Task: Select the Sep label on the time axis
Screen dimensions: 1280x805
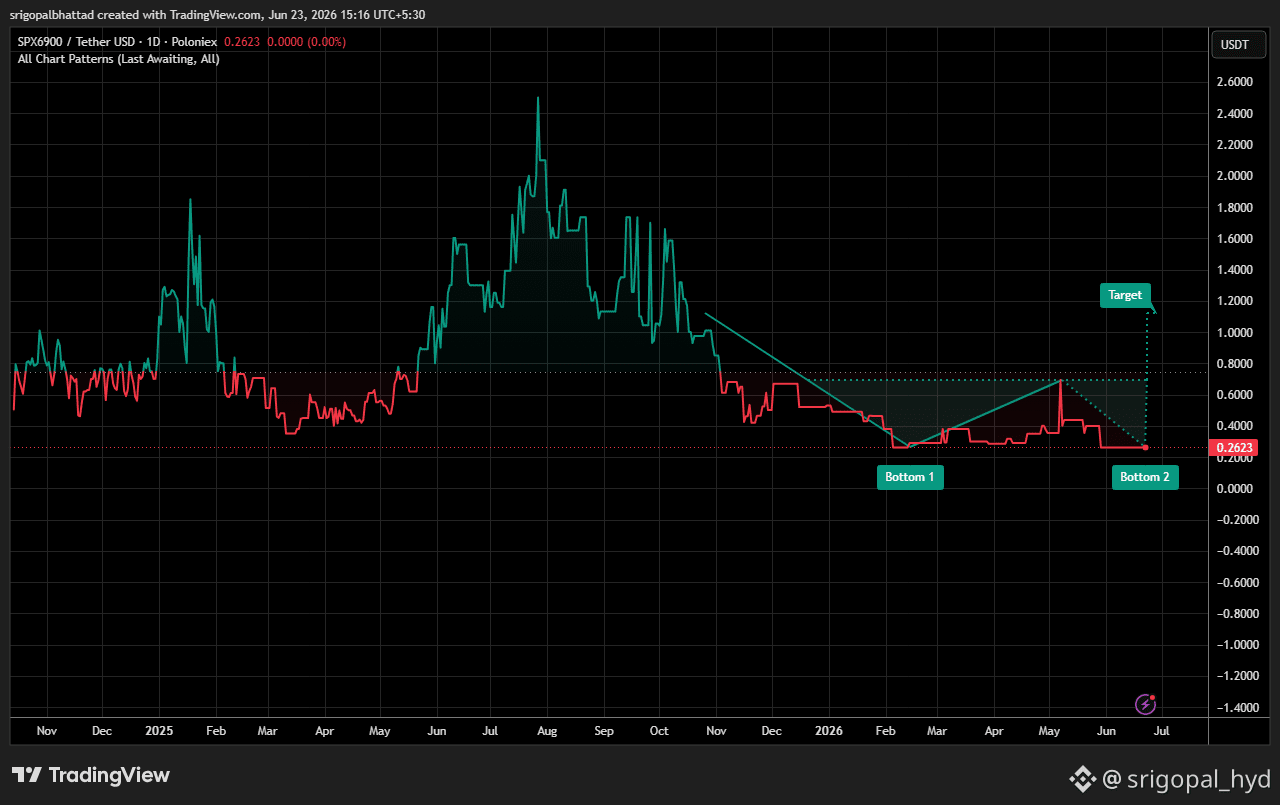Action: pyautogui.click(x=603, y=731)
